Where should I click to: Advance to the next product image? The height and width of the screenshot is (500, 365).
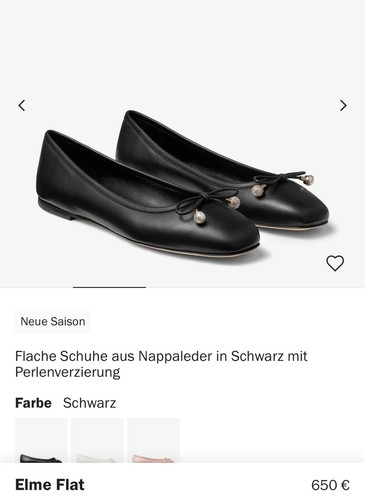click(343, 105)
